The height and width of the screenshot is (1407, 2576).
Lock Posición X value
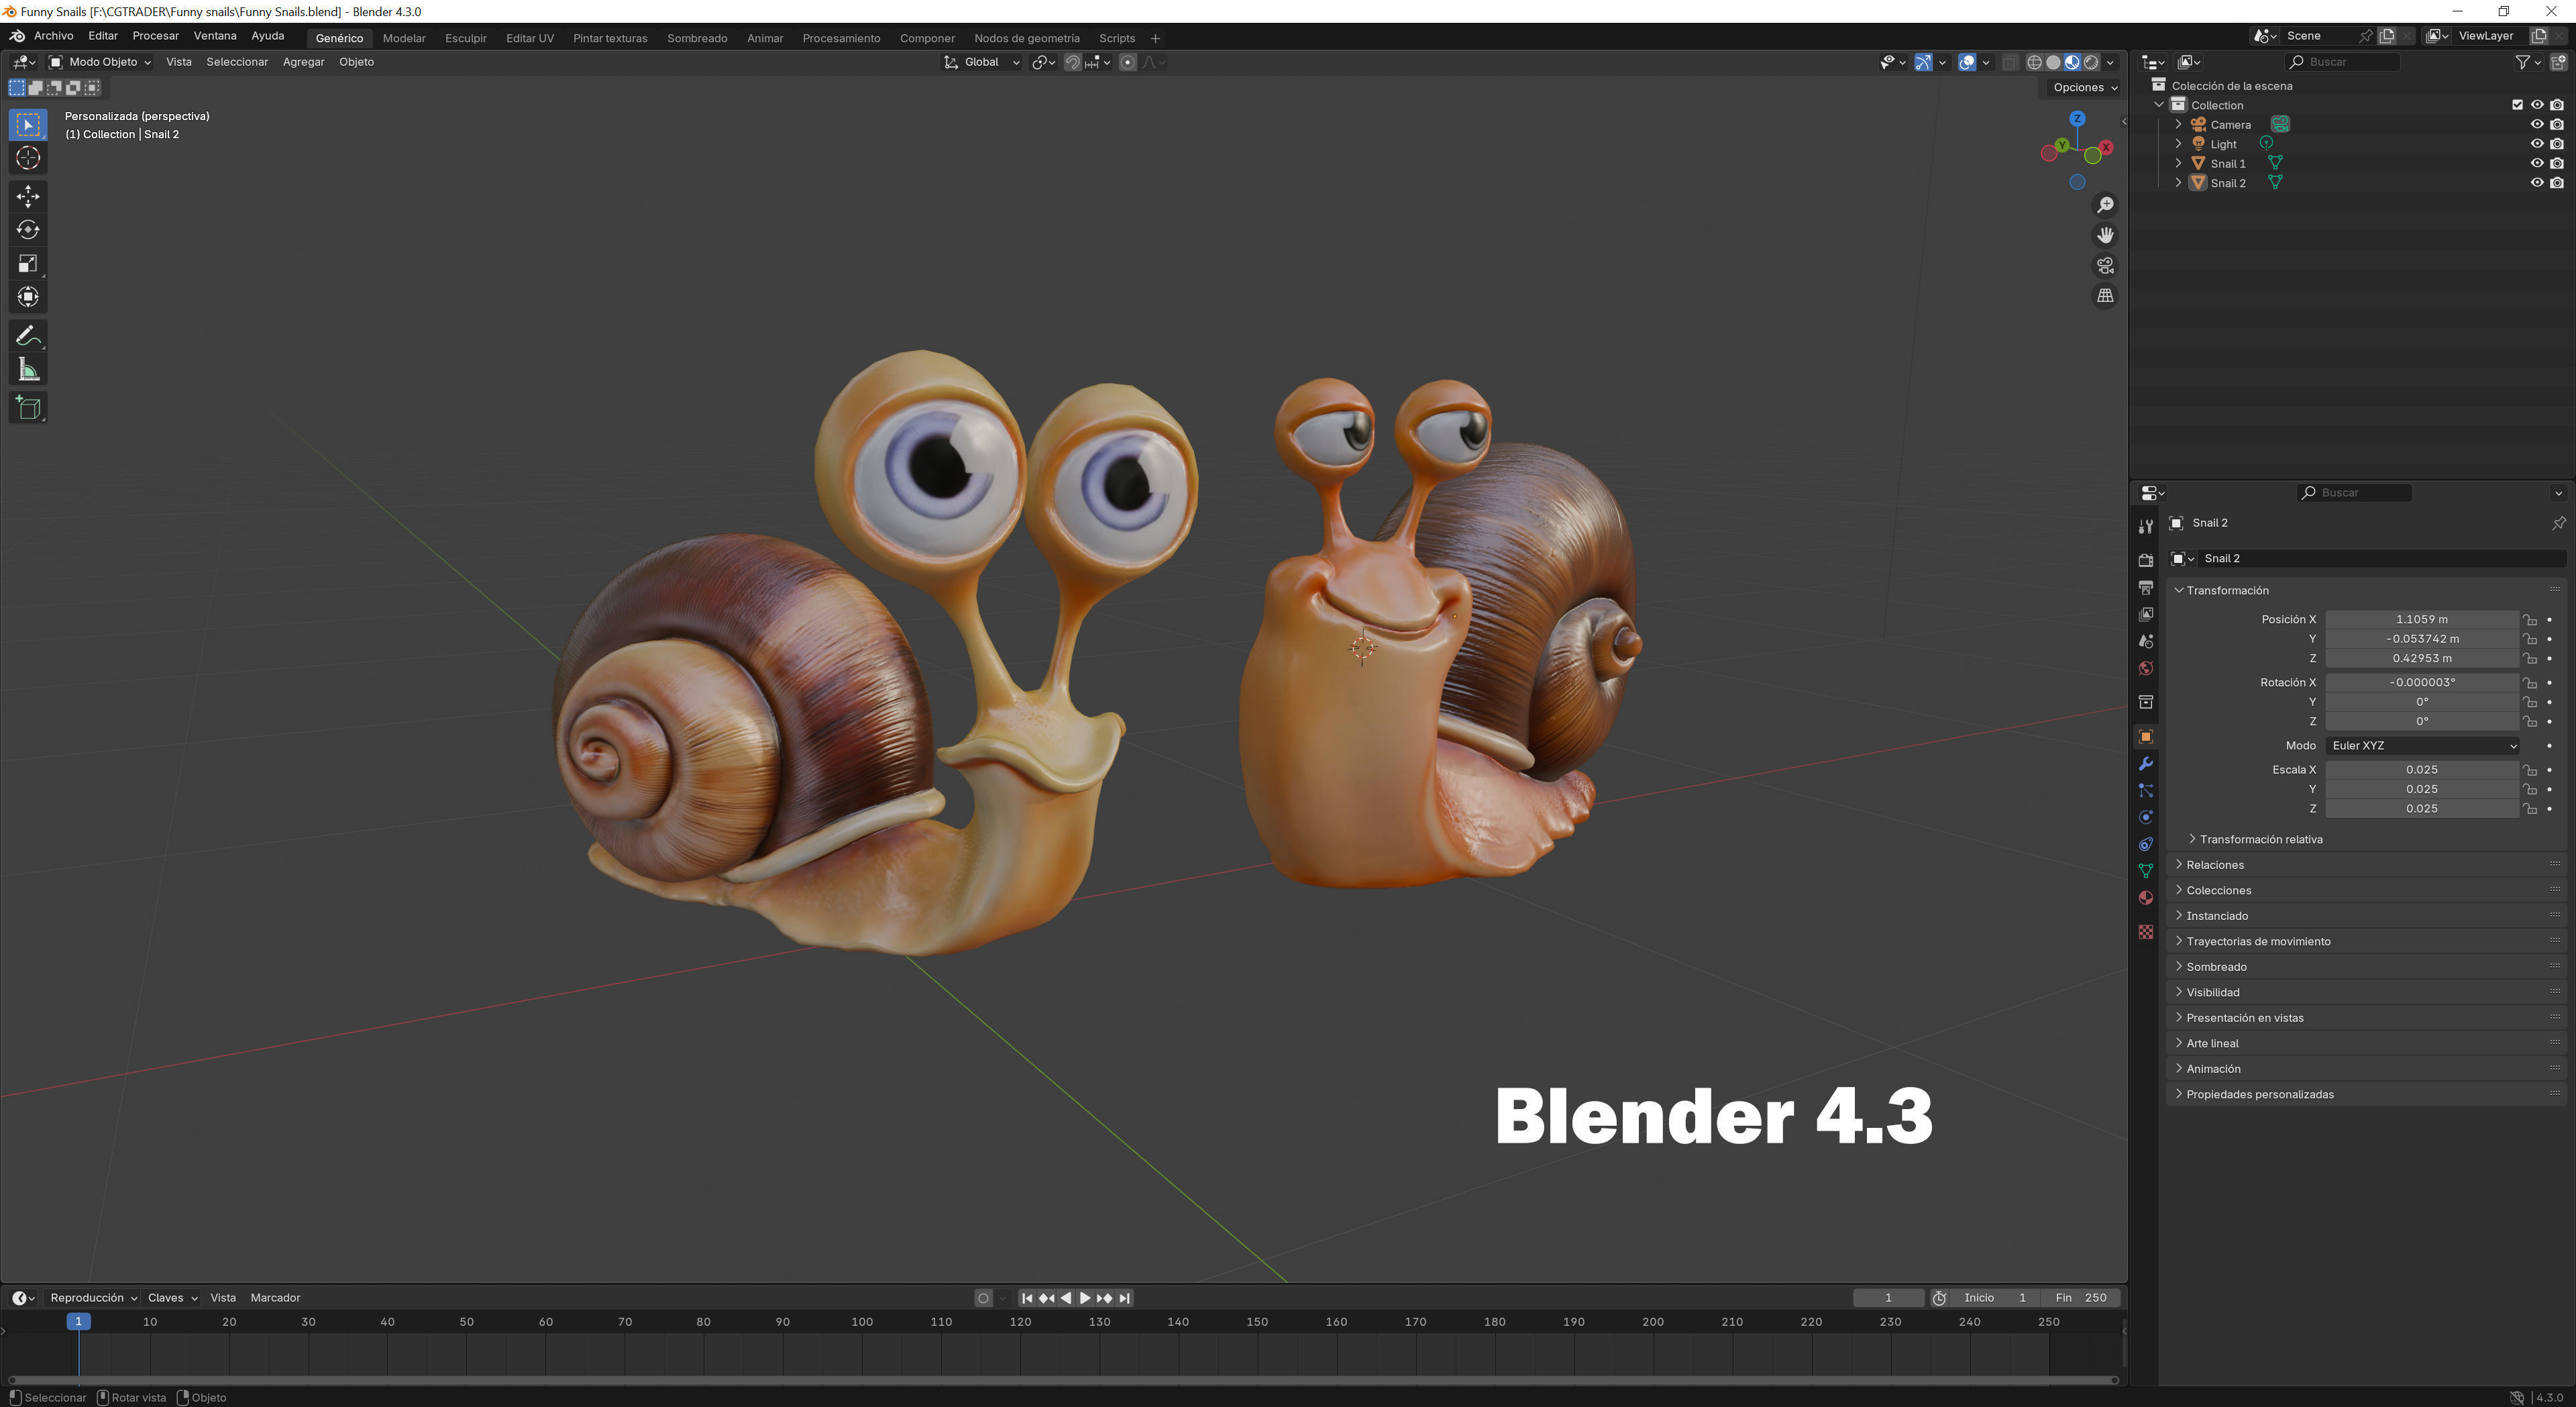coord(2529,620)
